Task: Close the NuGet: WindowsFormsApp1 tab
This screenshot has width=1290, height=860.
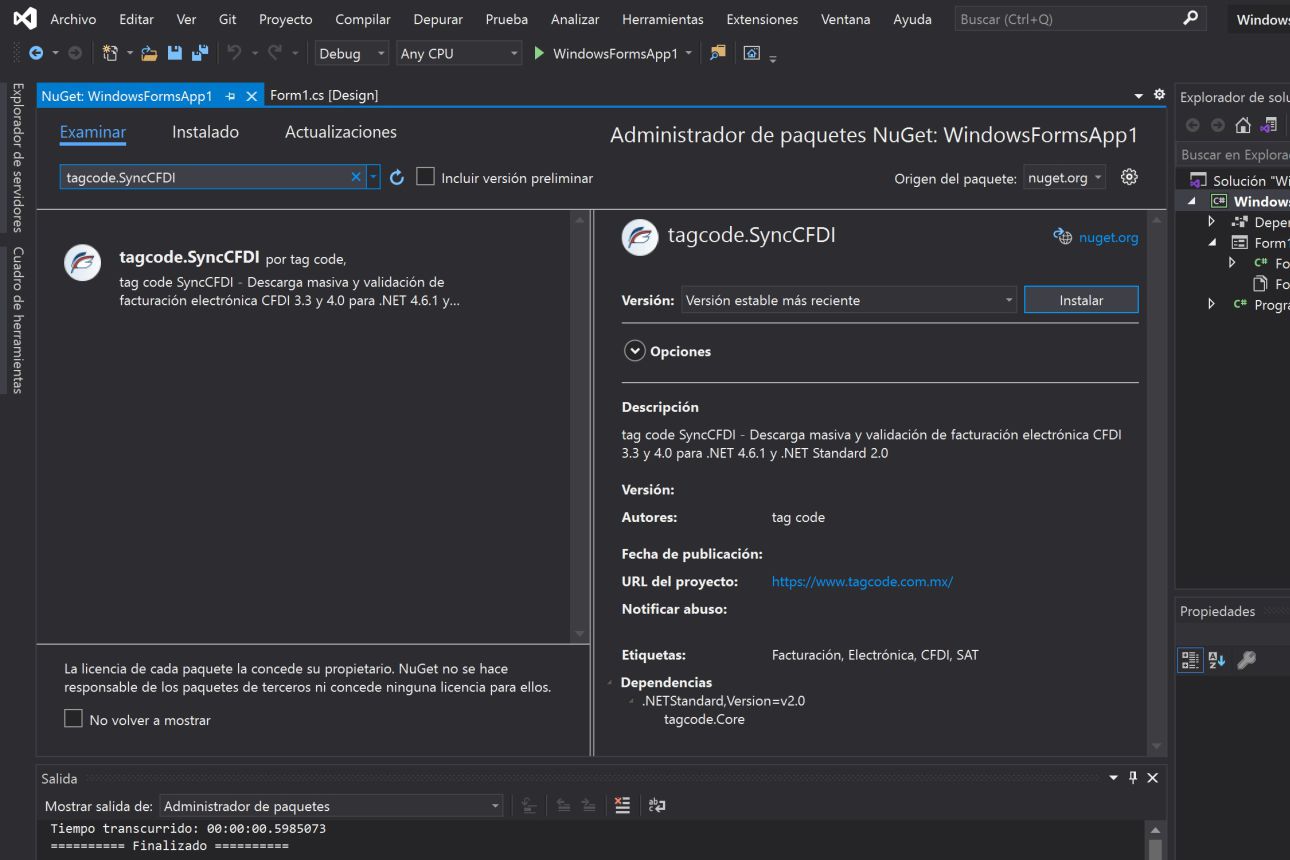Action: tap(251, 96)
